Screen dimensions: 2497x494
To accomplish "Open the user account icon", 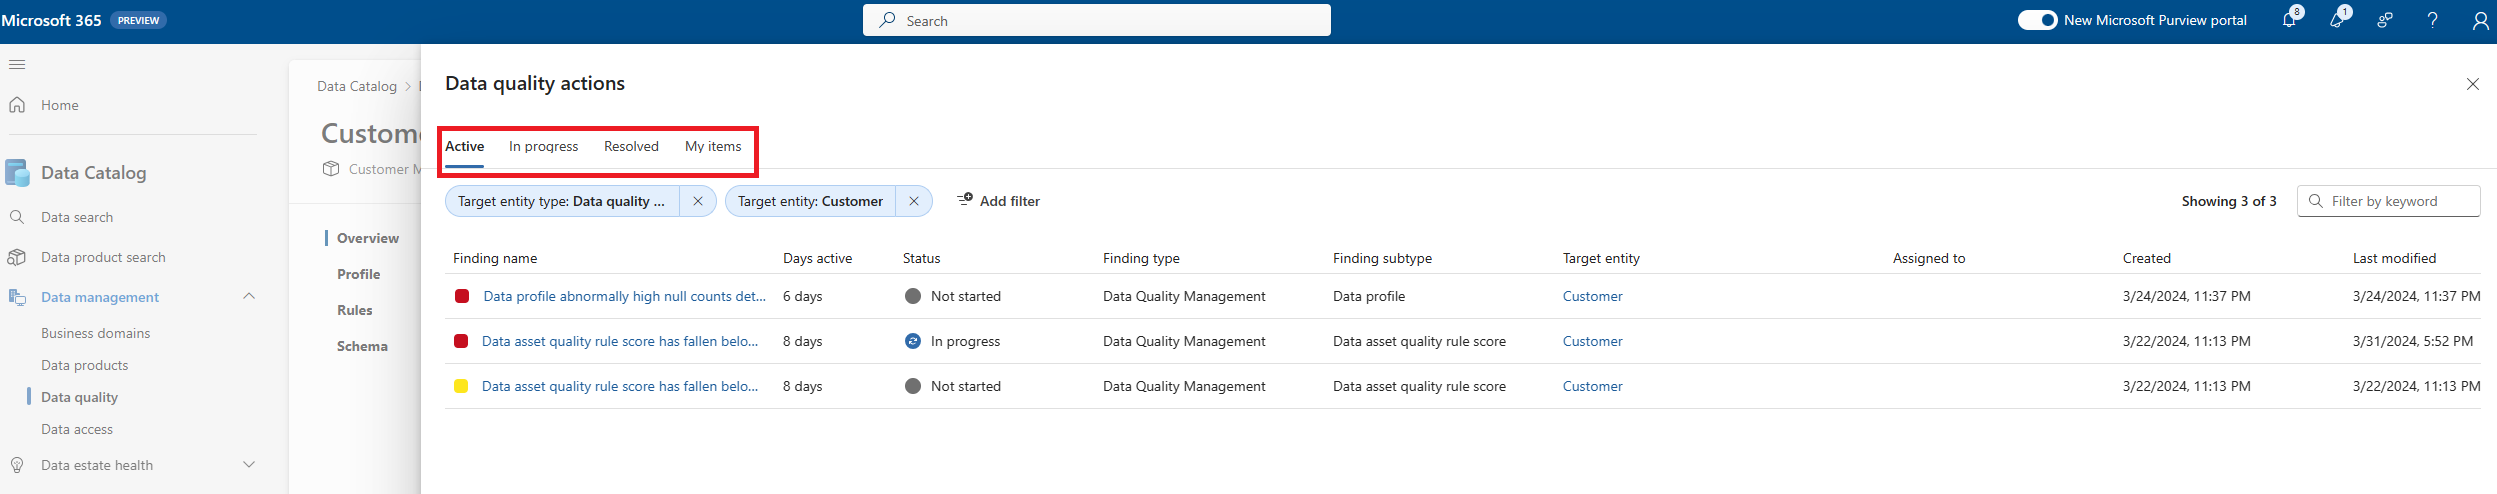I will coord(2480,20).
